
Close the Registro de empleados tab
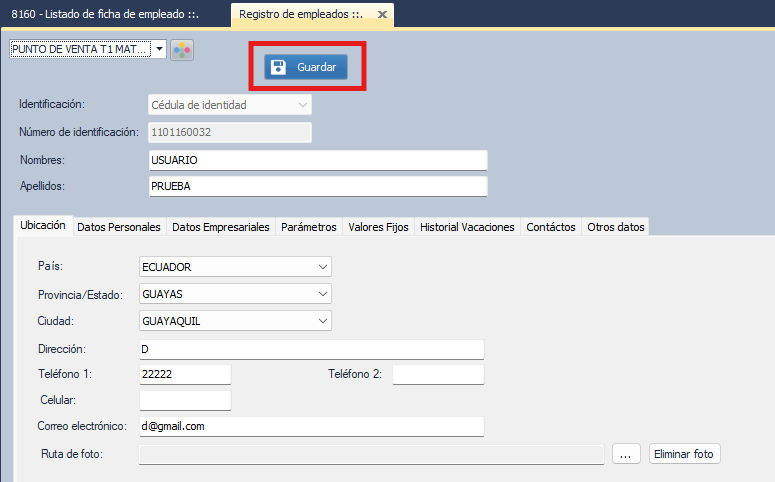[x=381, y=14]
